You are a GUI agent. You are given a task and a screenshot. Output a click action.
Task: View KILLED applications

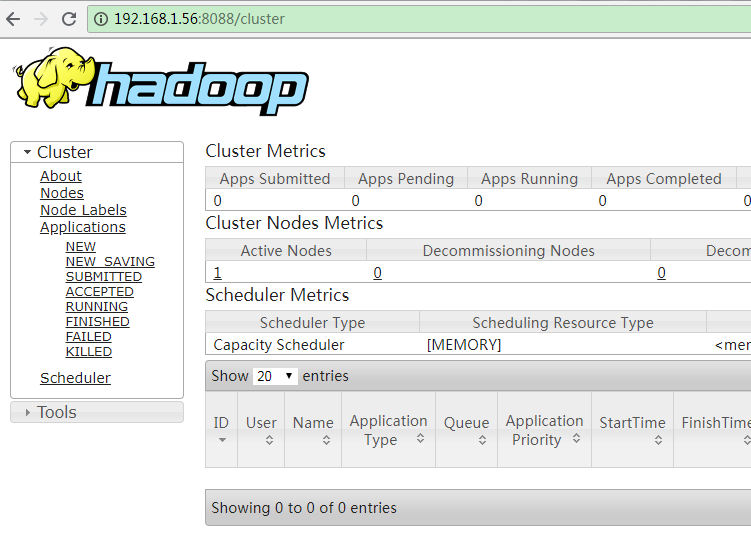point(89,352)
